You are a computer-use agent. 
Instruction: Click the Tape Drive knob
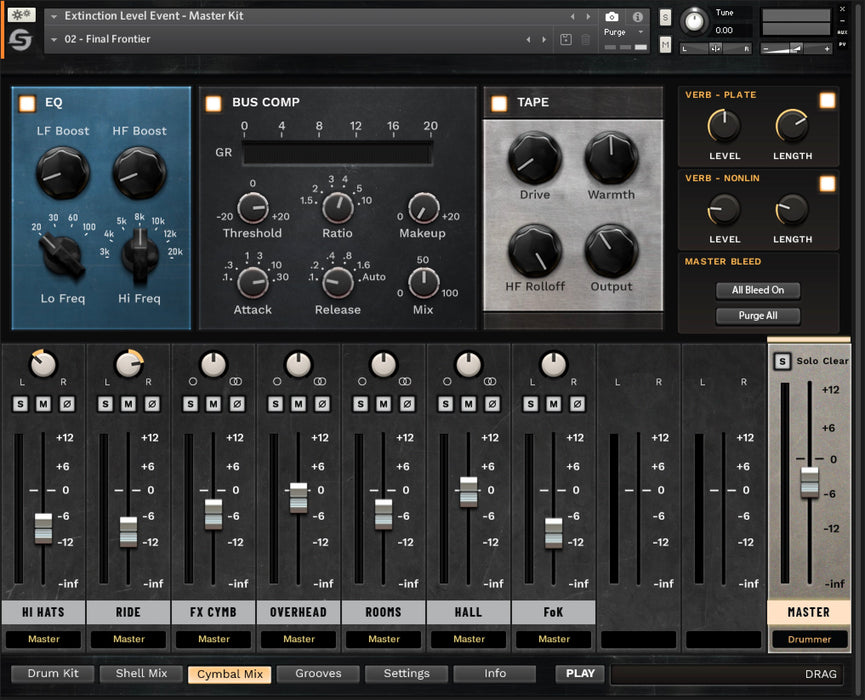point(534,158)
